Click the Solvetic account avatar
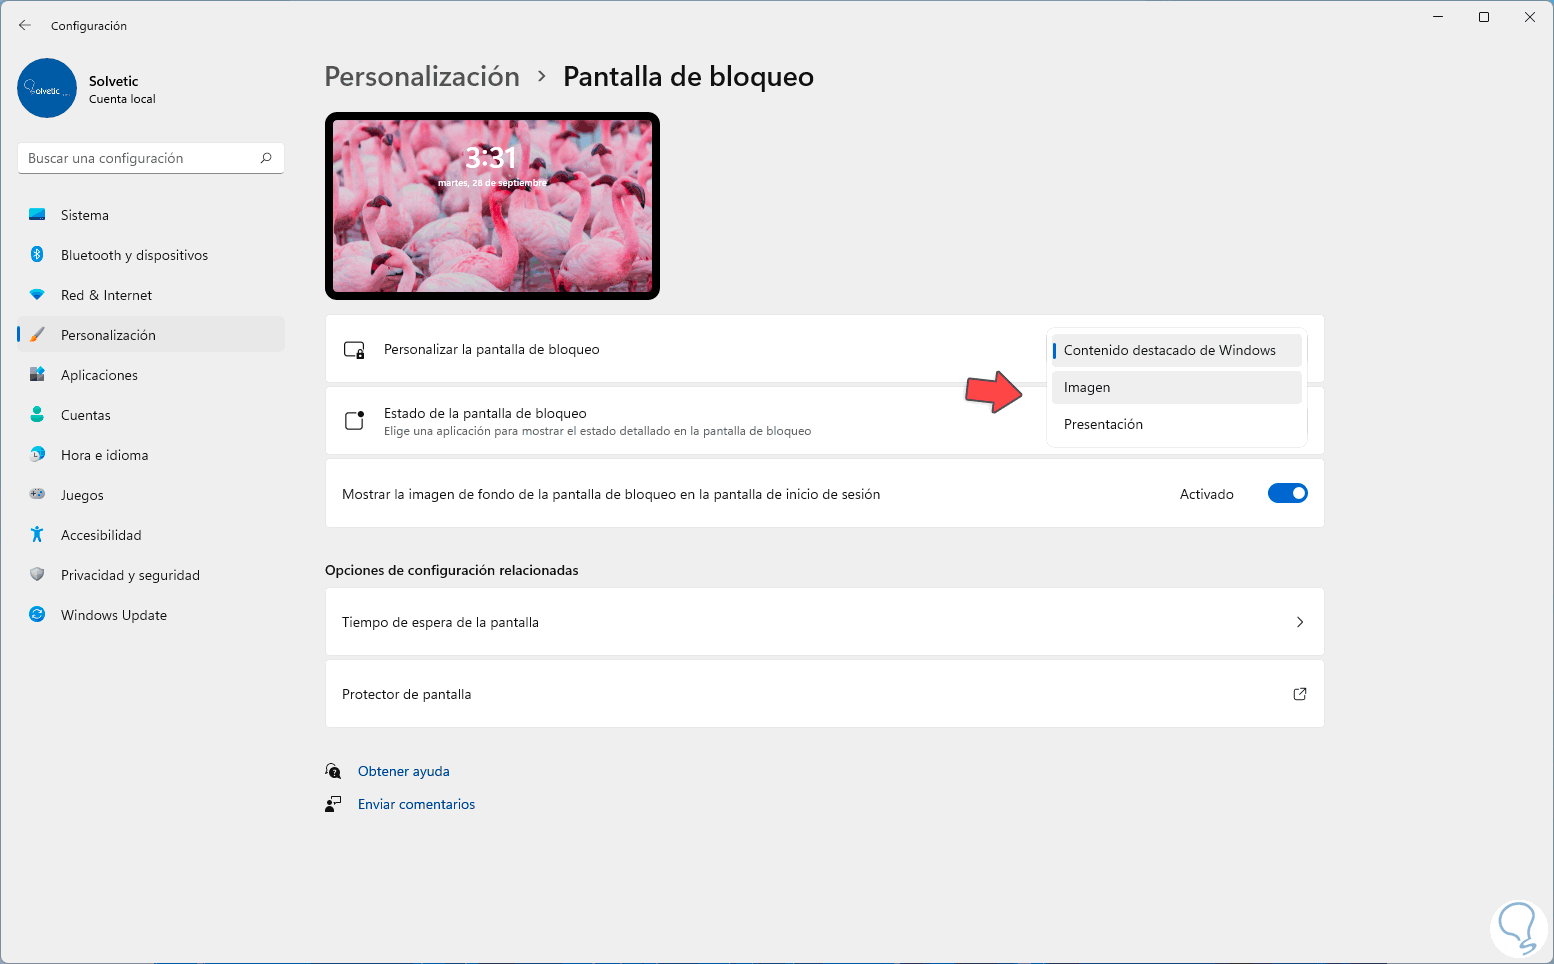 [x=47, y=88]
